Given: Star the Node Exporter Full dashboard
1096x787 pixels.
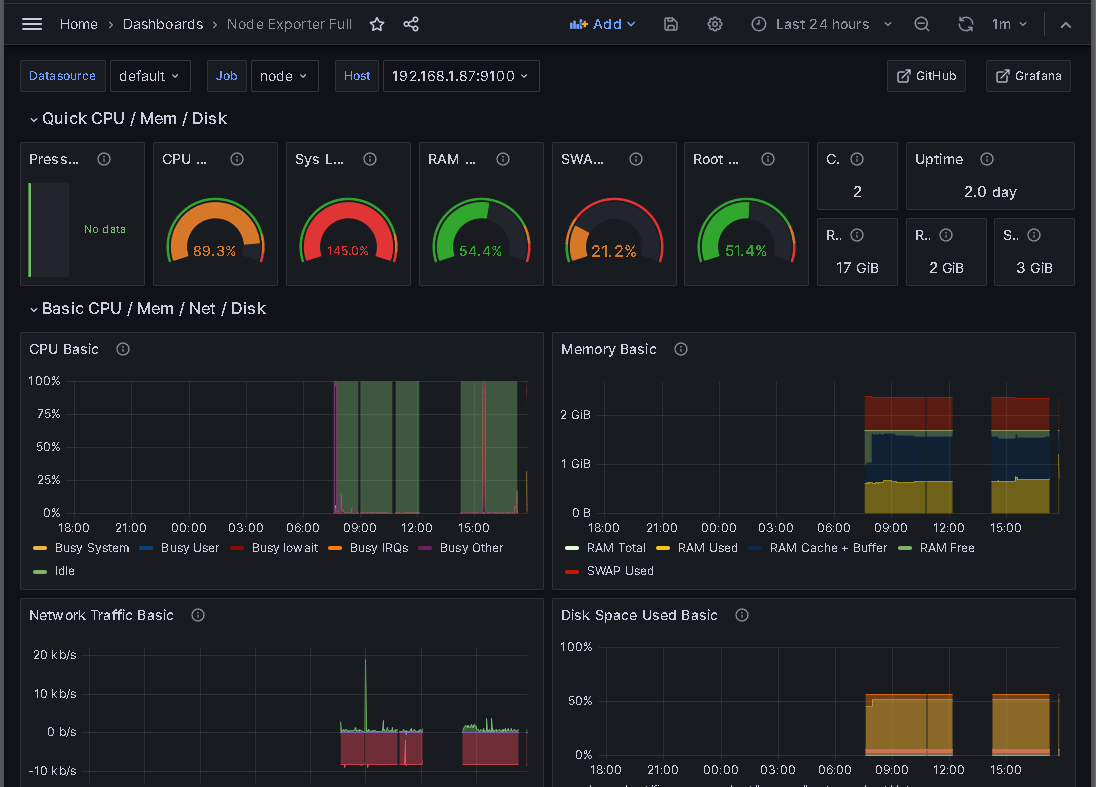Looking at the screenshot, I should coord(377,24).
